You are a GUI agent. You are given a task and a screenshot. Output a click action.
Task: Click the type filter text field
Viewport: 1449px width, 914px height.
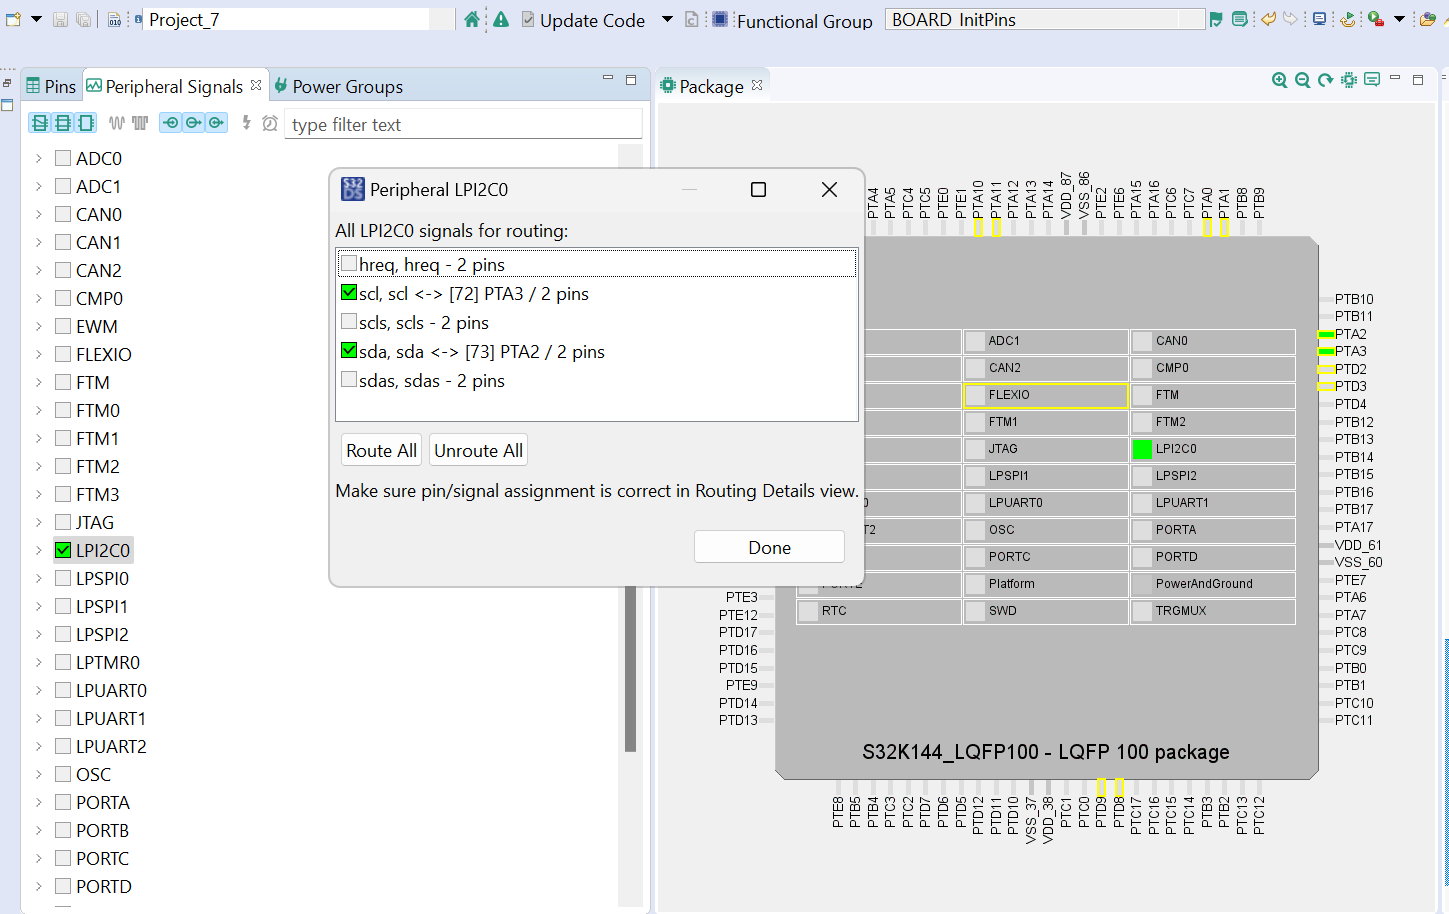tap(463, 124)
